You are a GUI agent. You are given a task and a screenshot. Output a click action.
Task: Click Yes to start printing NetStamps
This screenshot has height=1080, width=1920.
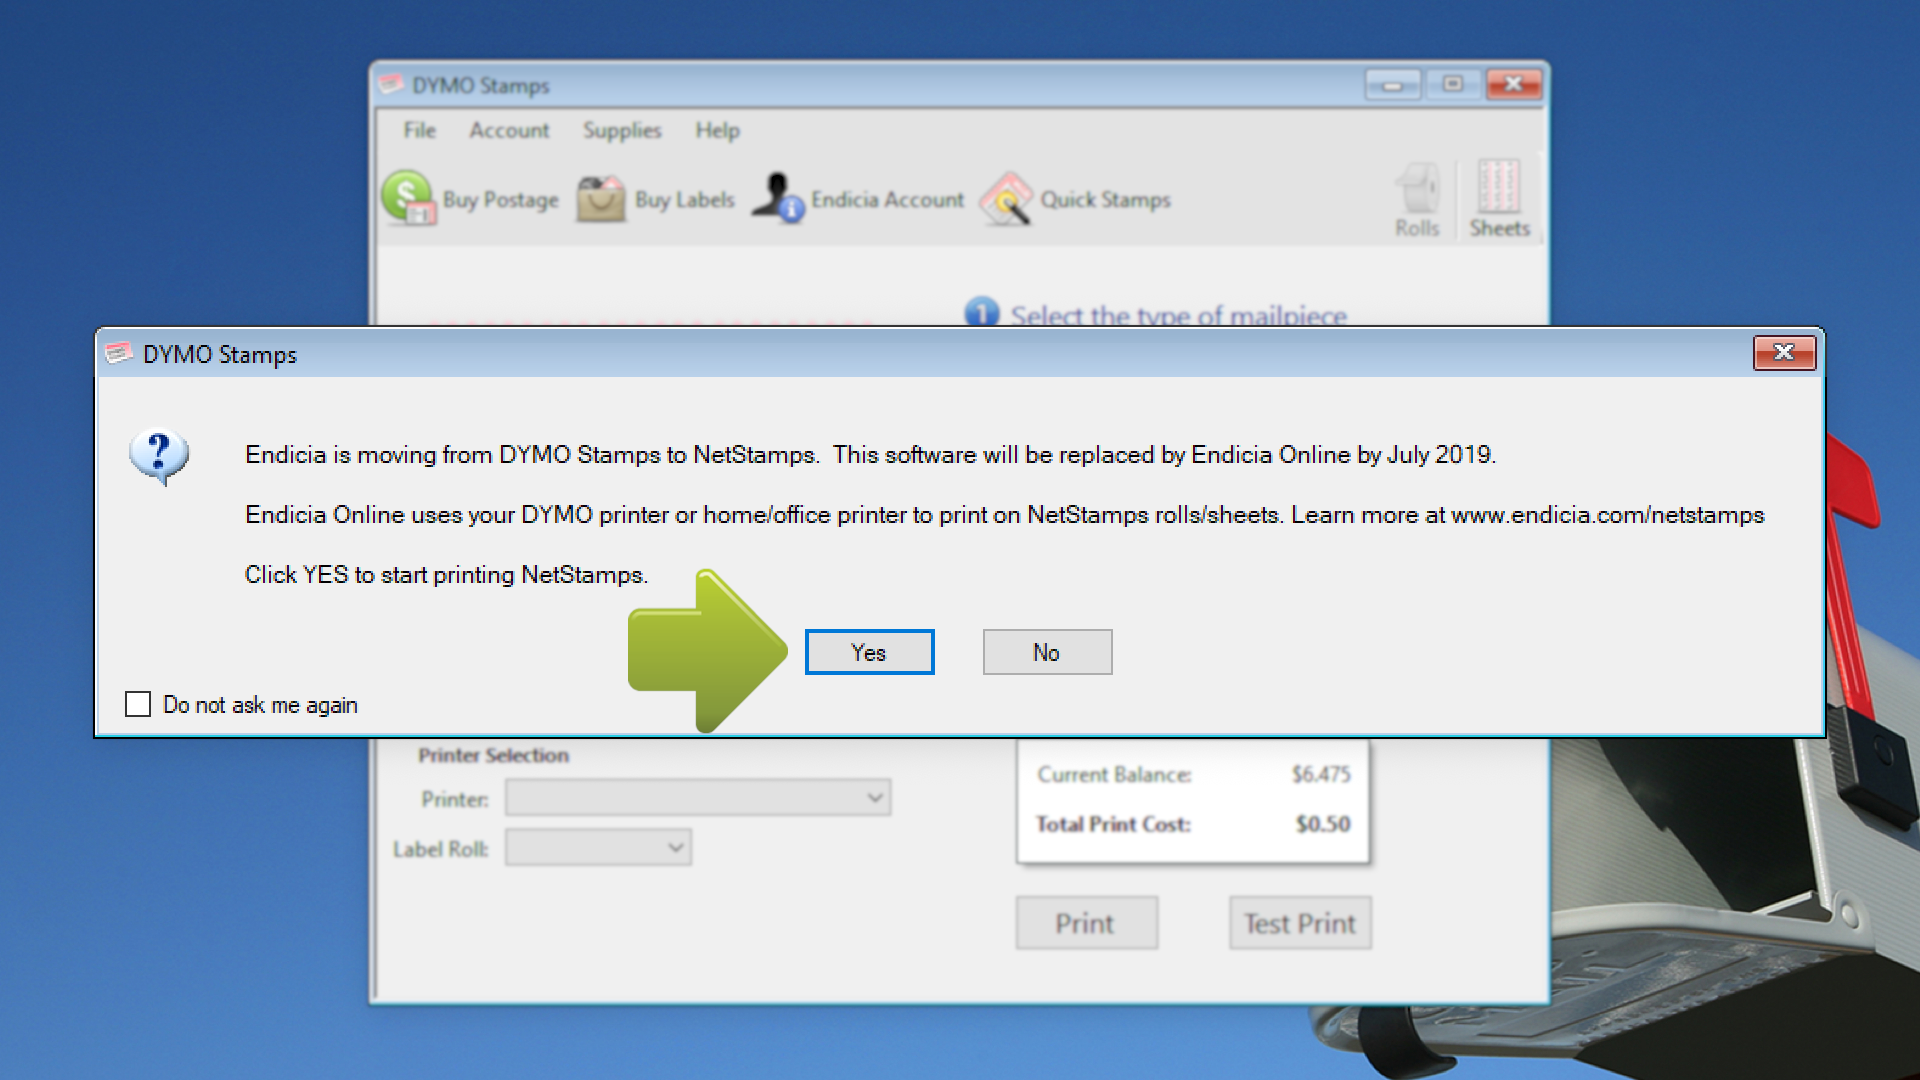[870, 651]
